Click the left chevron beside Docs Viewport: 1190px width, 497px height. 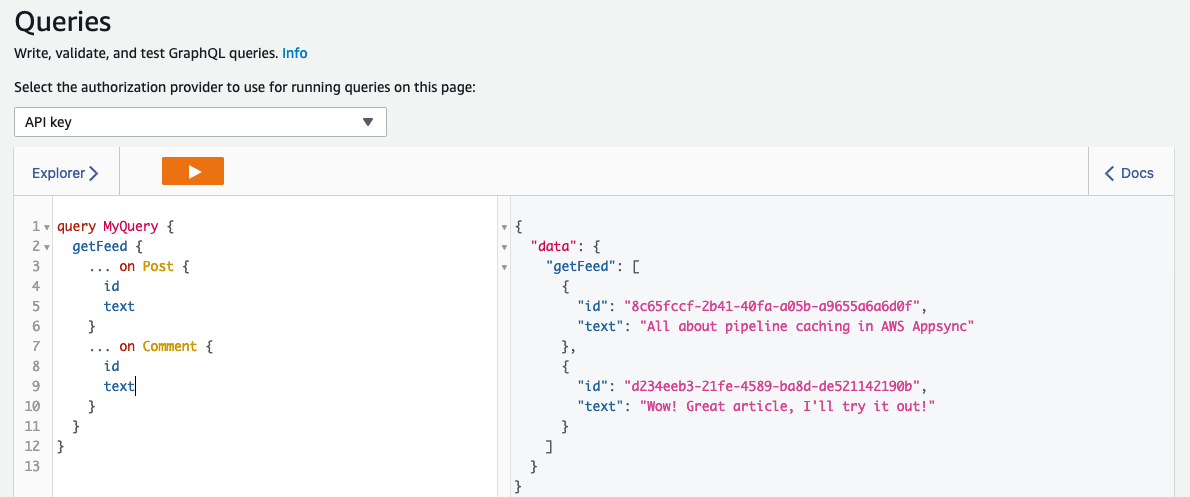coord(1109,173)
